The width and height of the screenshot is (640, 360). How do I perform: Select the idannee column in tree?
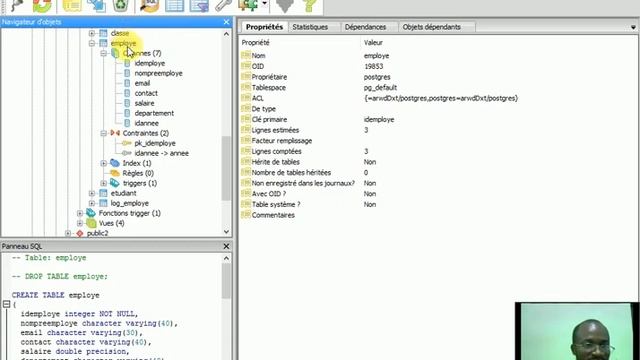click(x=147, y=123)
